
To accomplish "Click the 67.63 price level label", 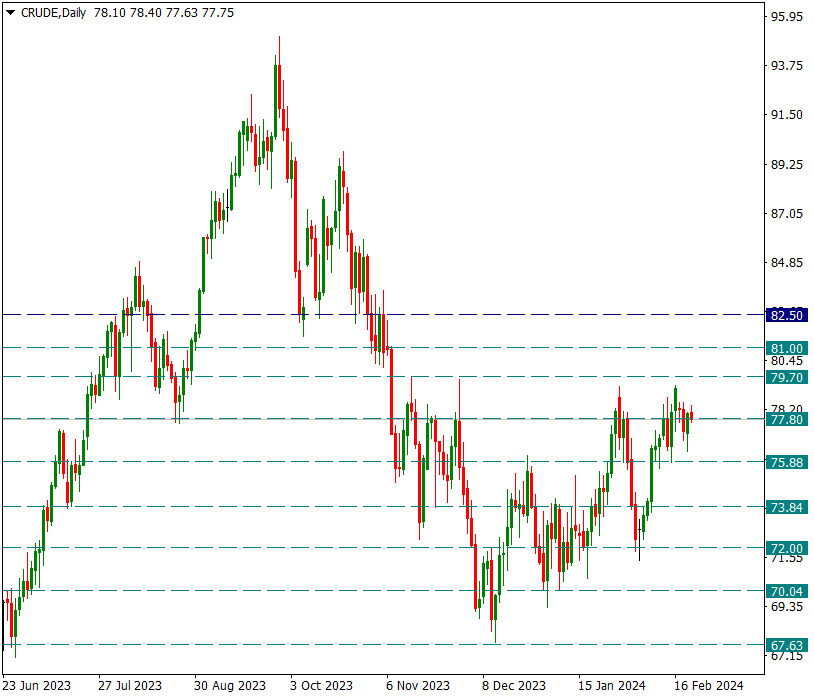I will [786, 646].
